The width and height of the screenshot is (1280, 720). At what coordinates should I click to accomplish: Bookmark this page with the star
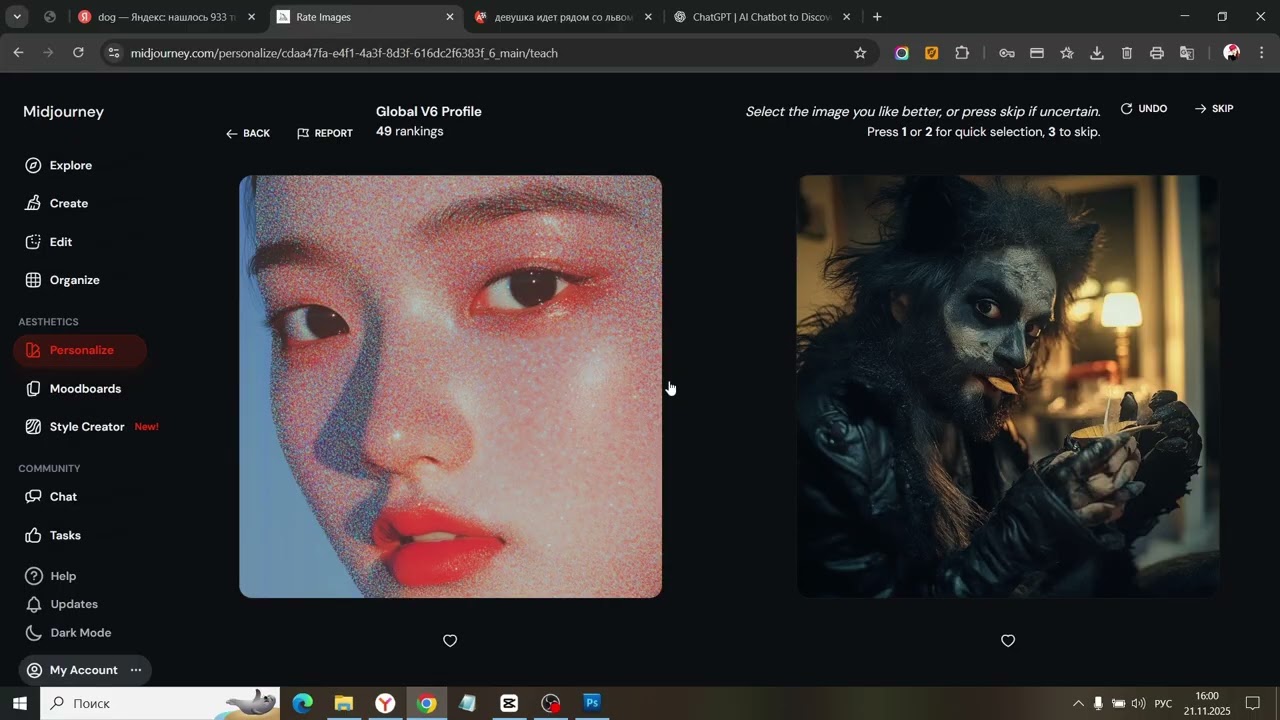(860, 53)
